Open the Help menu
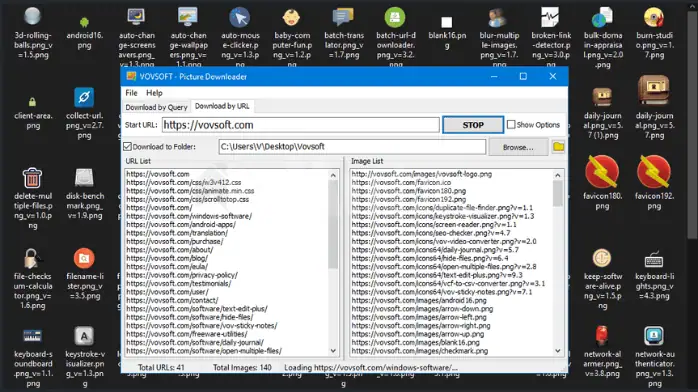Viewport: 698px width, 392px height. [x=154, y=93]
